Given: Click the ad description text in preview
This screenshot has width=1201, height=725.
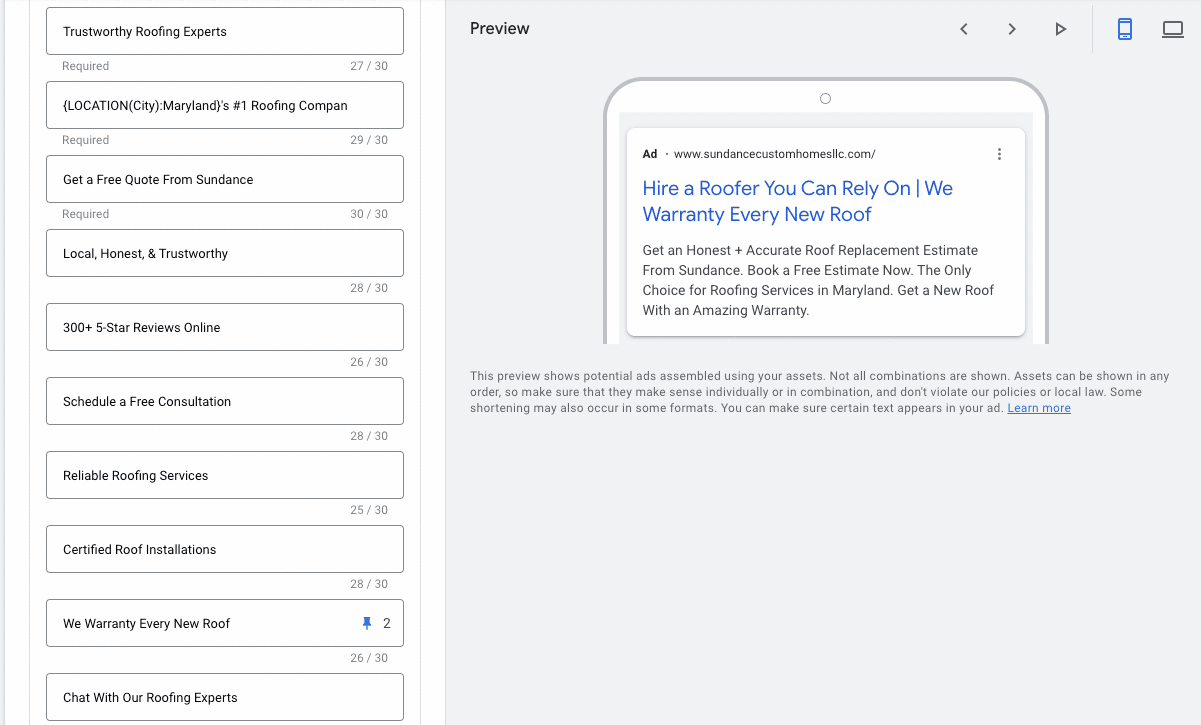Looking at the screenshot, I should coord(818,280).
